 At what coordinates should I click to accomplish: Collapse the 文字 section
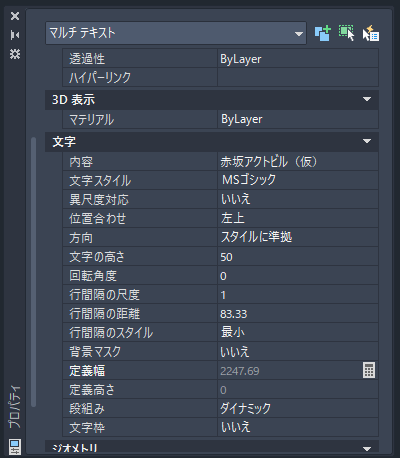coord(367,141)
